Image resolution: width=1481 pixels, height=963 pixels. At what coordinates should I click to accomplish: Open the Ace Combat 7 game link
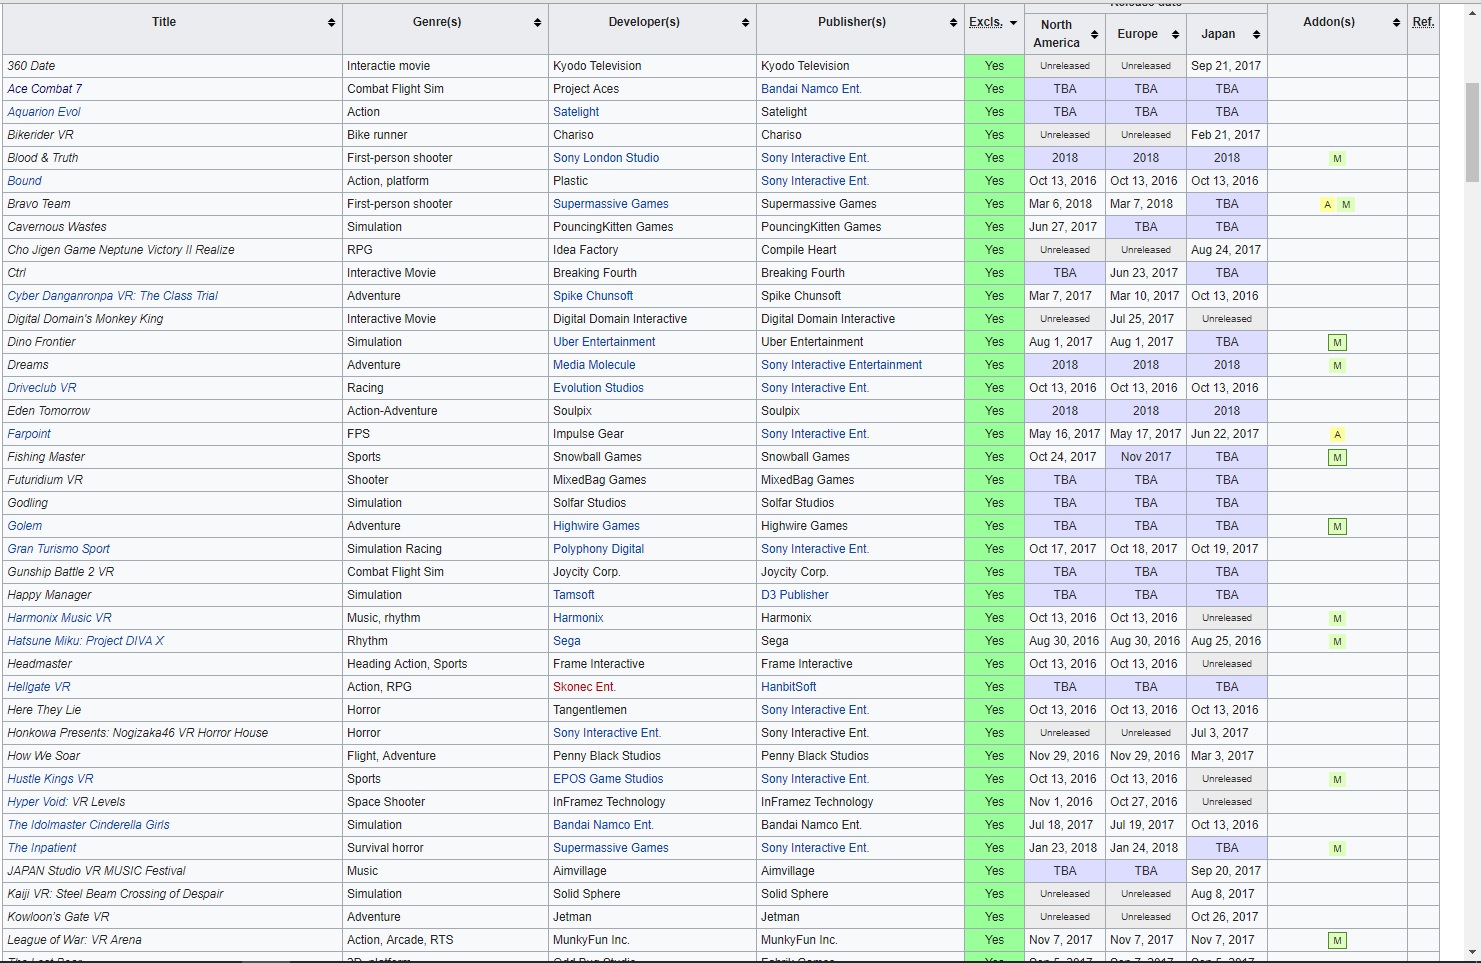(45, 89)
